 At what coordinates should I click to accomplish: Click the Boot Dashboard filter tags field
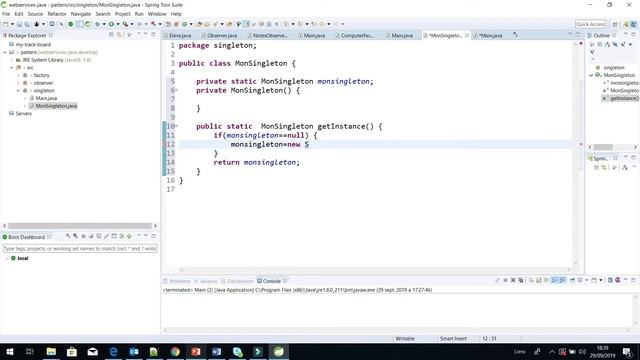click(x=80, y=248)
